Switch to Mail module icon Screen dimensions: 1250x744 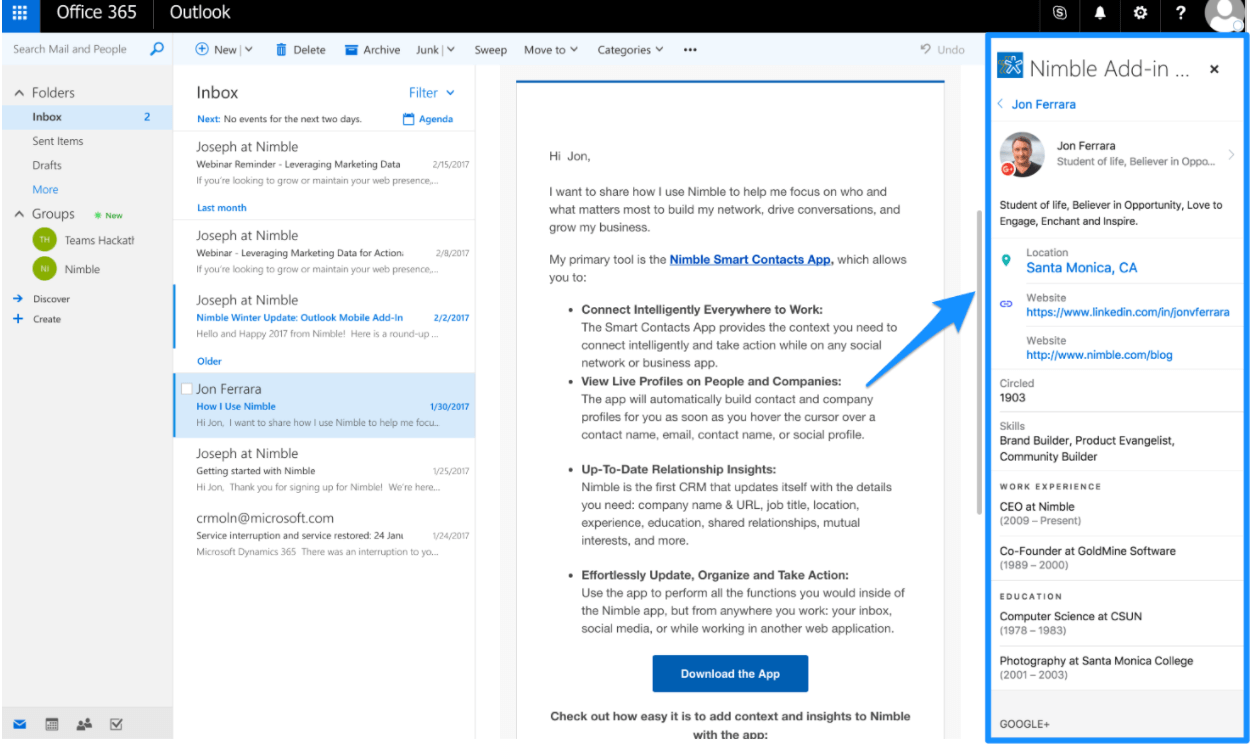pos(20,724)
